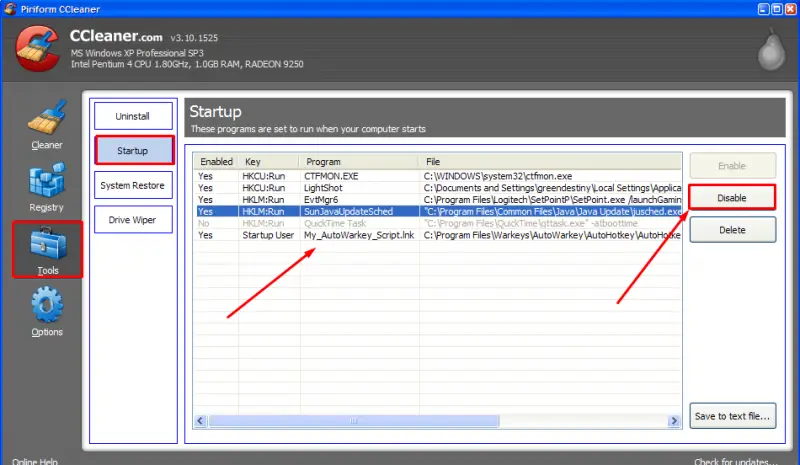Image resolution: width=800 pixels, height=465 pixels.
Task: Click Check for updates link
Action: pos(735,461)
